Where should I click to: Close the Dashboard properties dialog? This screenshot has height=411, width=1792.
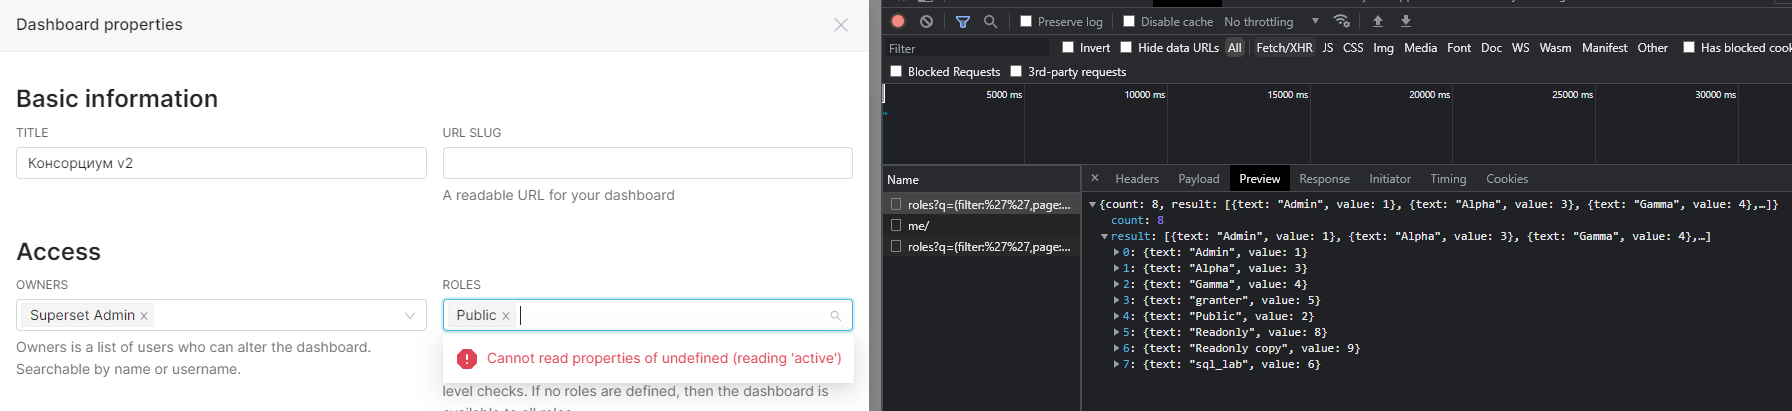click(841, 25)
